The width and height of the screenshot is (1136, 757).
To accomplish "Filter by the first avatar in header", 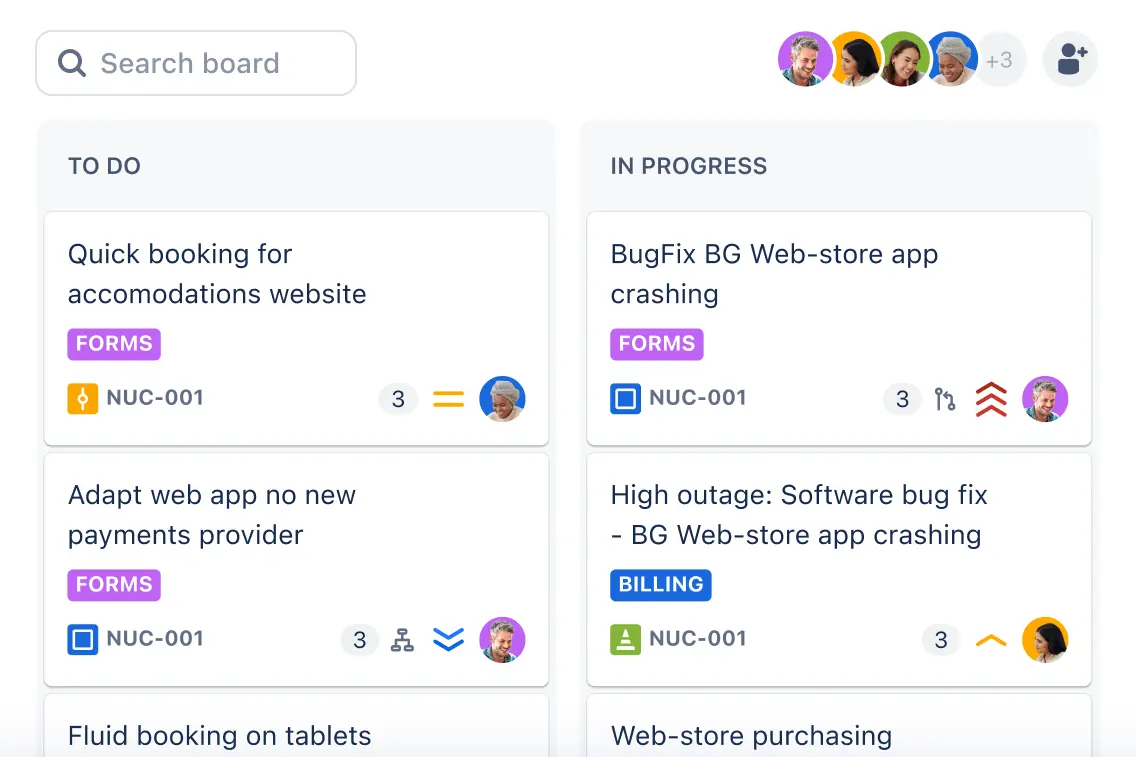I will pyautogui.click(x=804, y=60).
